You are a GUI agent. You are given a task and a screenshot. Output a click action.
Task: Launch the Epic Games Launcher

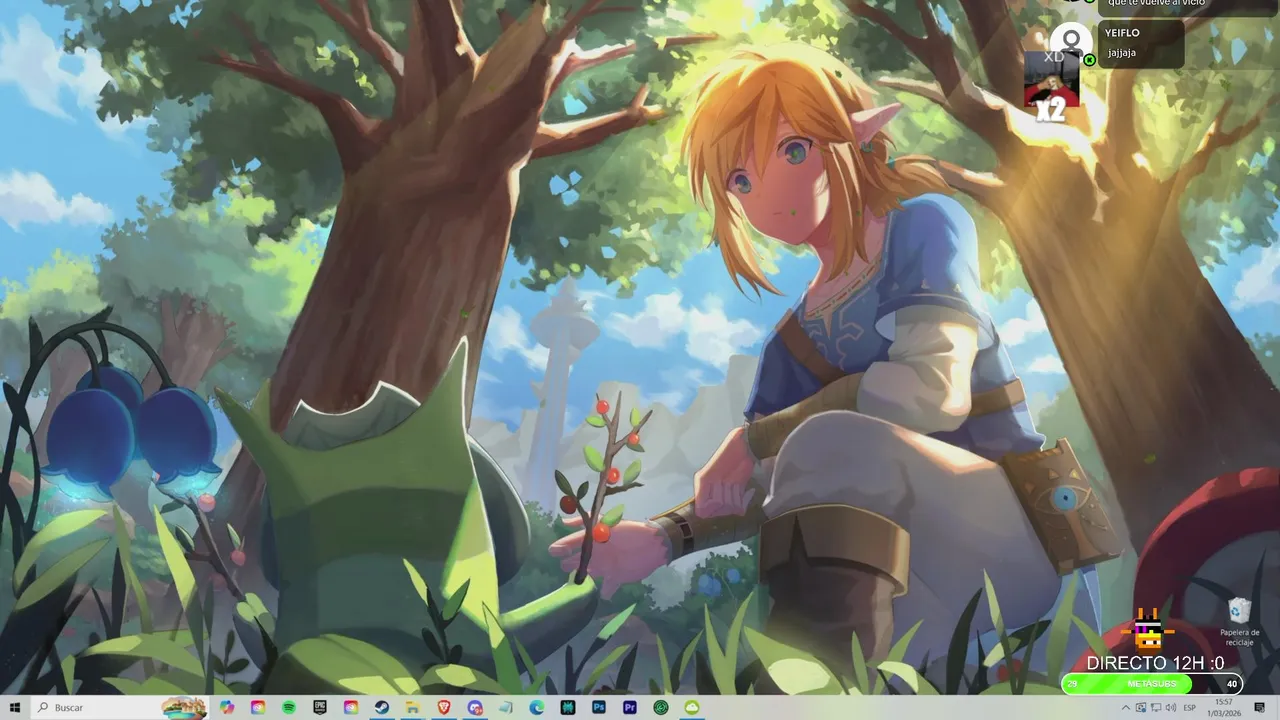(x=320, y=707)
